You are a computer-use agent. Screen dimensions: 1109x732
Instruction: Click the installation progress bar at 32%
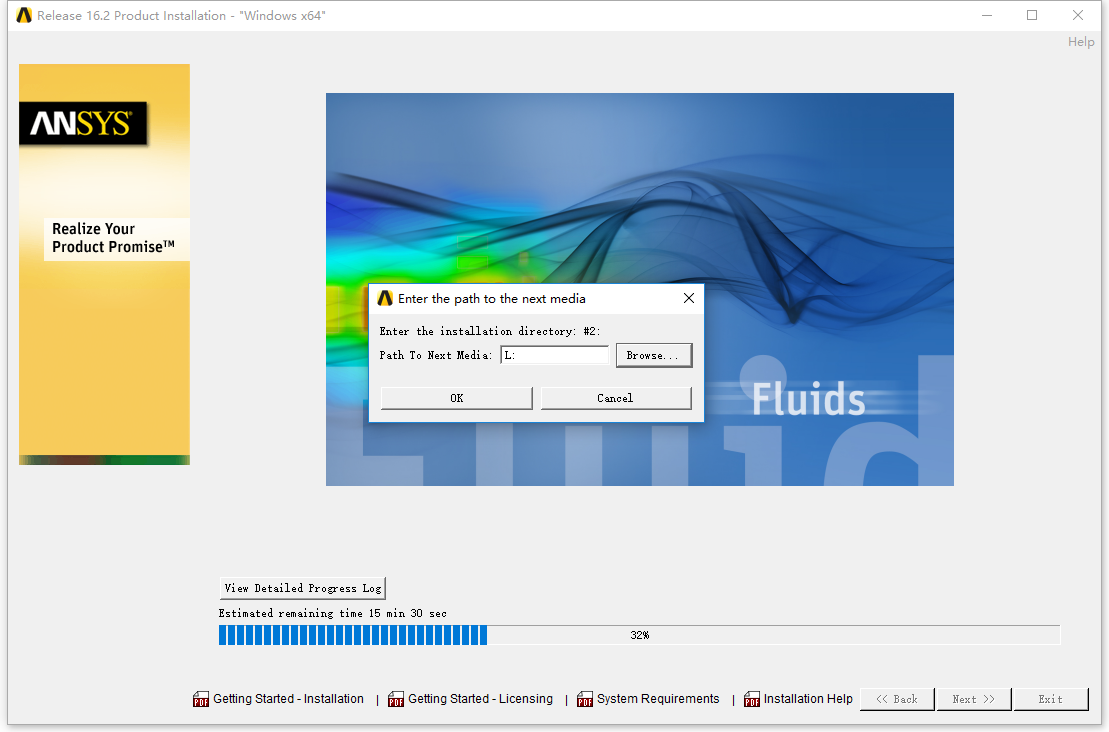pos(639,635)
